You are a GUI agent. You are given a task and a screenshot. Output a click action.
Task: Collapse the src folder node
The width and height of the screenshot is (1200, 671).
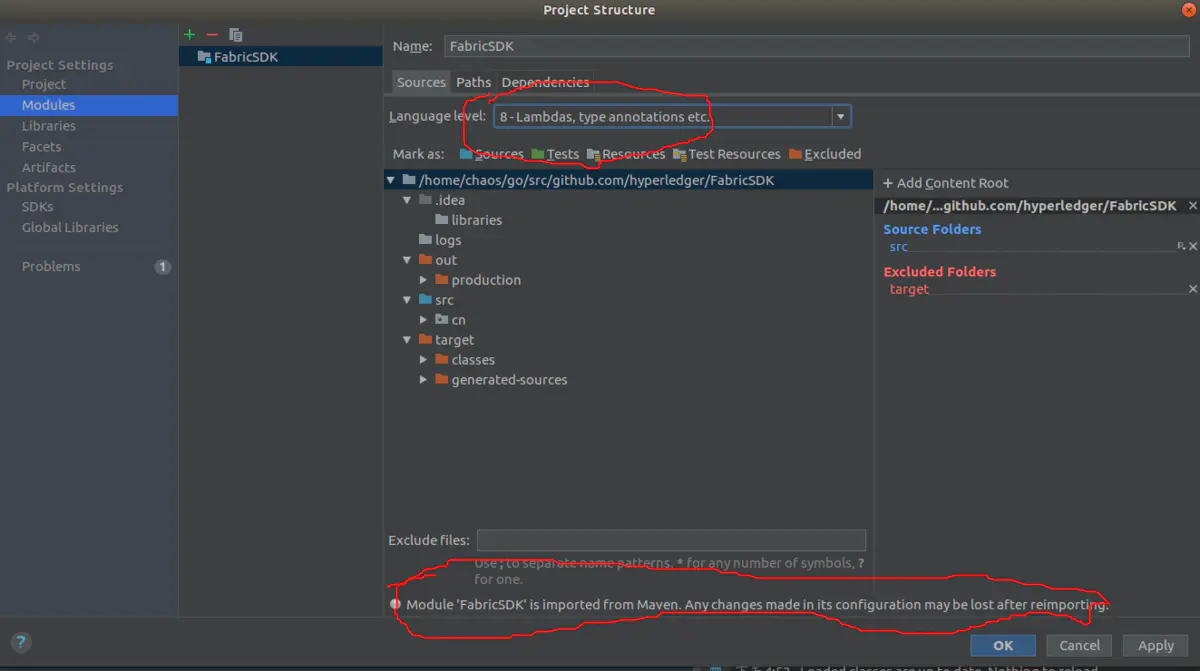407,300
